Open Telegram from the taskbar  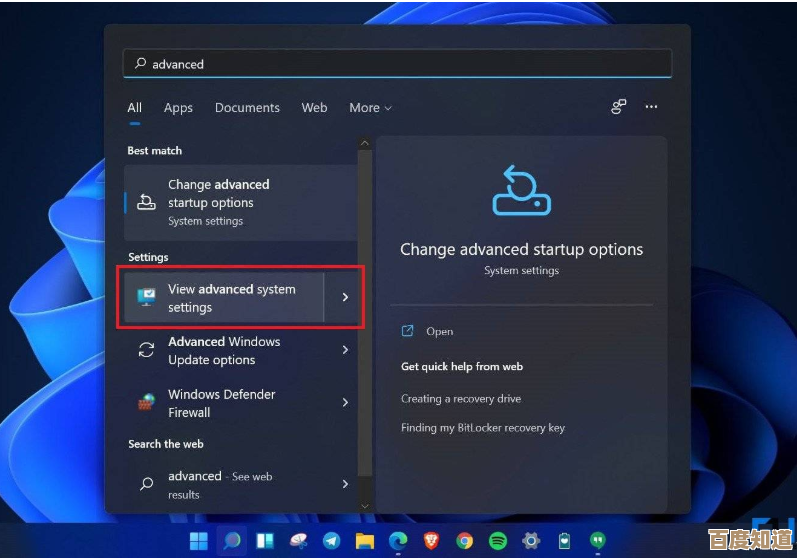(331, 541)
